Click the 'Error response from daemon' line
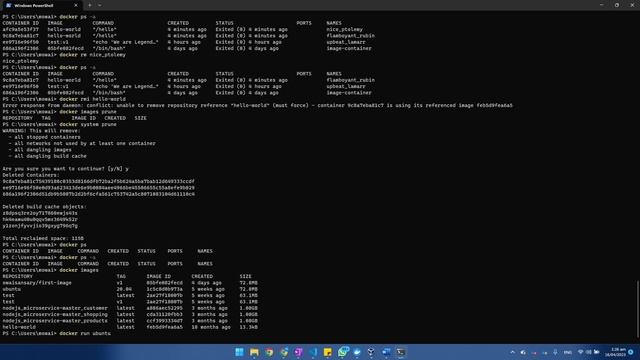 [x=257, y=105]
